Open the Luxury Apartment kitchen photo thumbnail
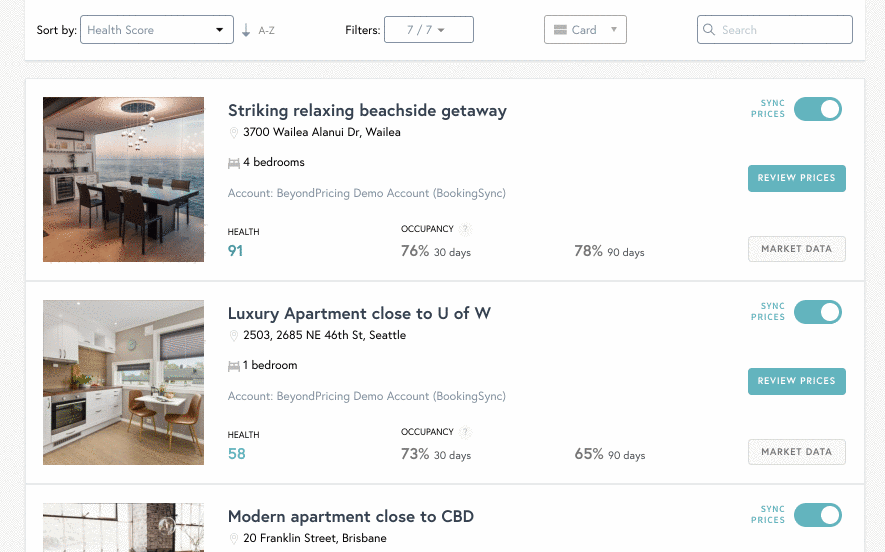Image resolution: width=885 pixels, height=552 pixels. [x=124, y=383]
